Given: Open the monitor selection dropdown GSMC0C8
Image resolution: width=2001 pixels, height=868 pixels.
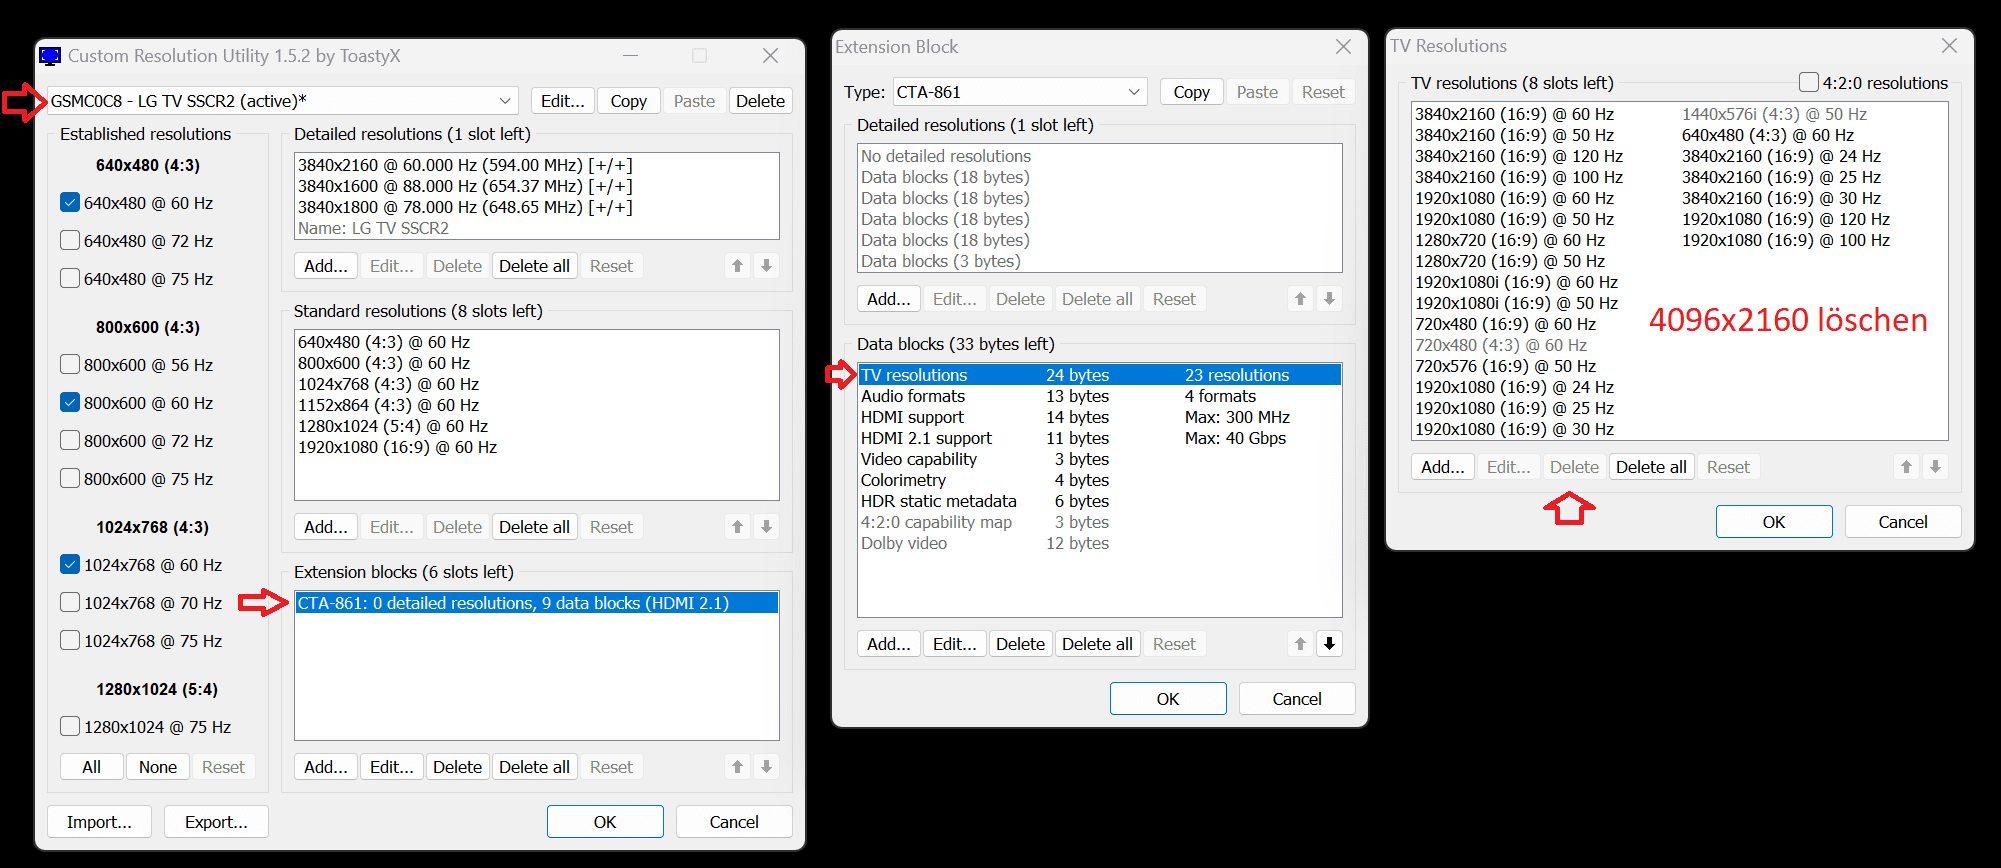Looking at the screenshot, I should tap(283, 101).
